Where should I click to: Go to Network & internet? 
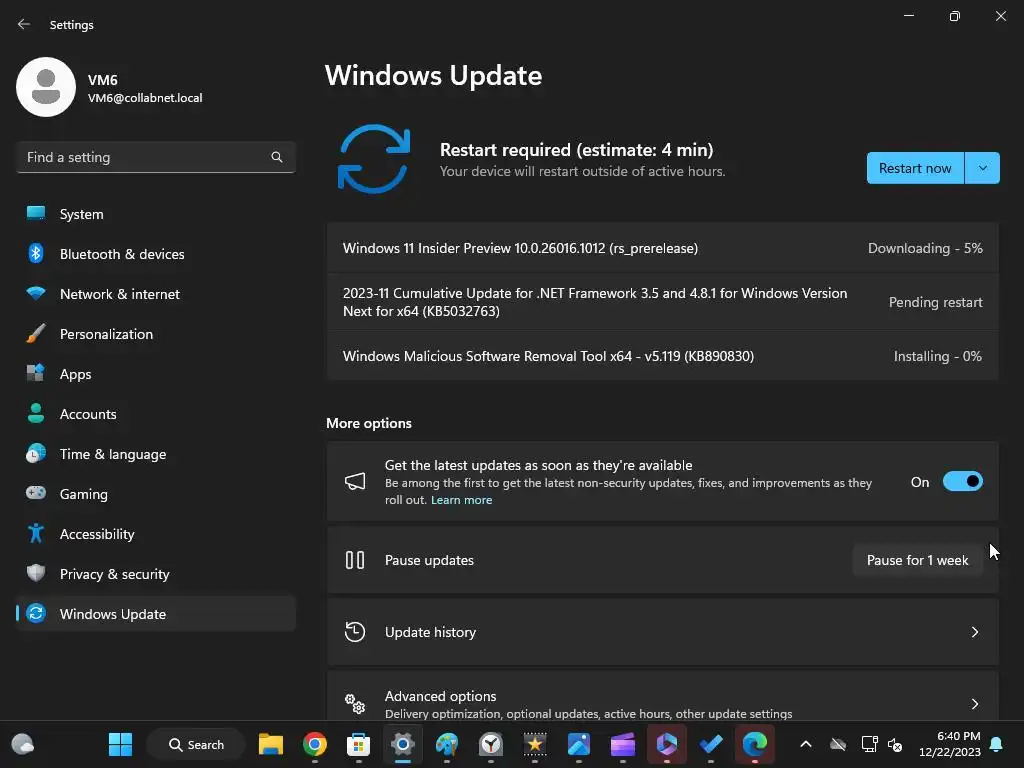click(x=155, y=294)
